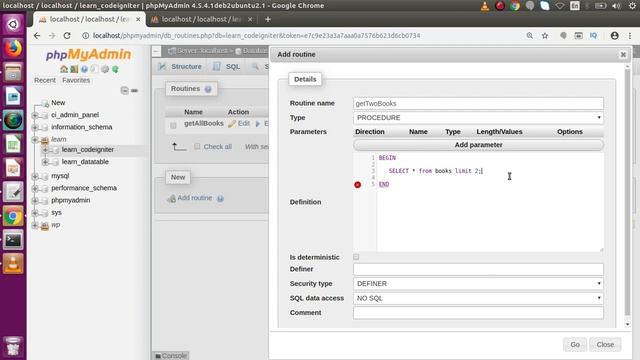Open the navigation panel settings gear
The height and width of the screenshot is (360, 640).
(x=105, y=69)
